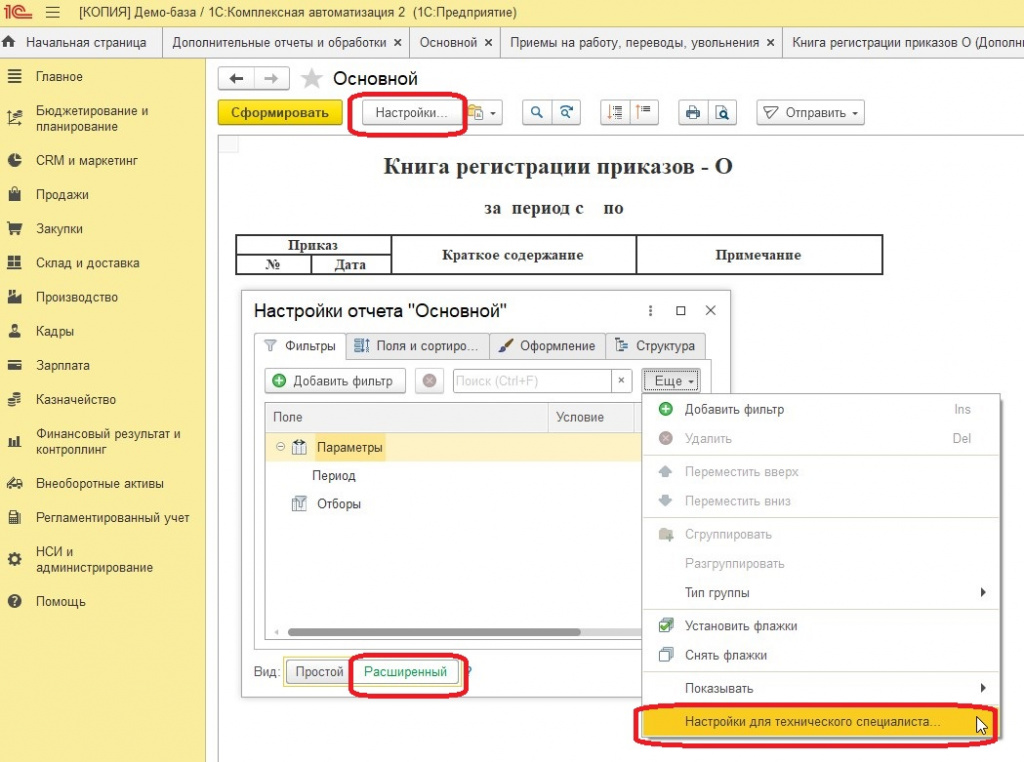1024x762 pixels.
Task: Select the Фильтры tab in settings dialog
Action: tap(300, 345)
